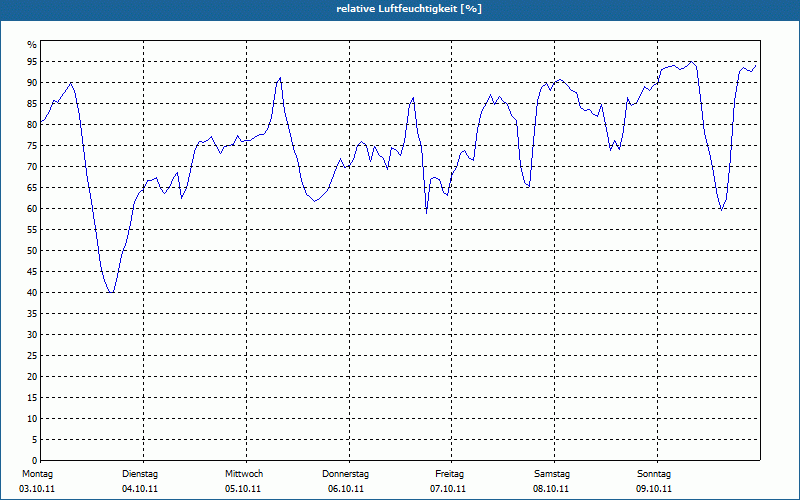Click the date label 09.10.11

point(654,489)
